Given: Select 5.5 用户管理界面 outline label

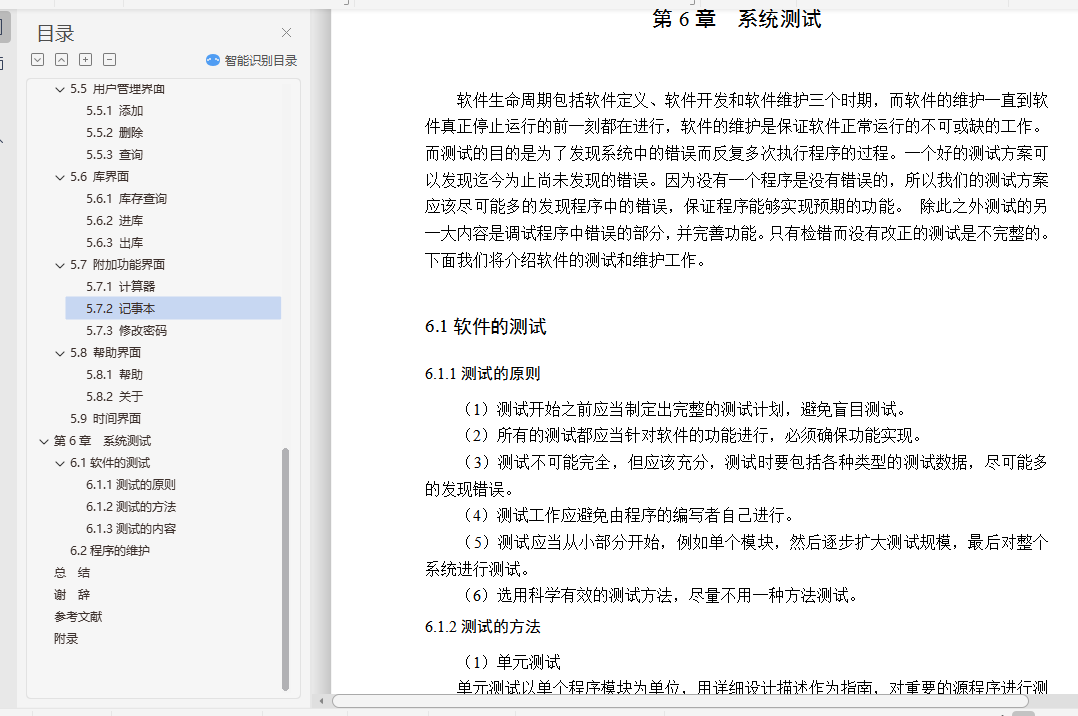Looking at the screenshot, I should (x=118, y=89).
